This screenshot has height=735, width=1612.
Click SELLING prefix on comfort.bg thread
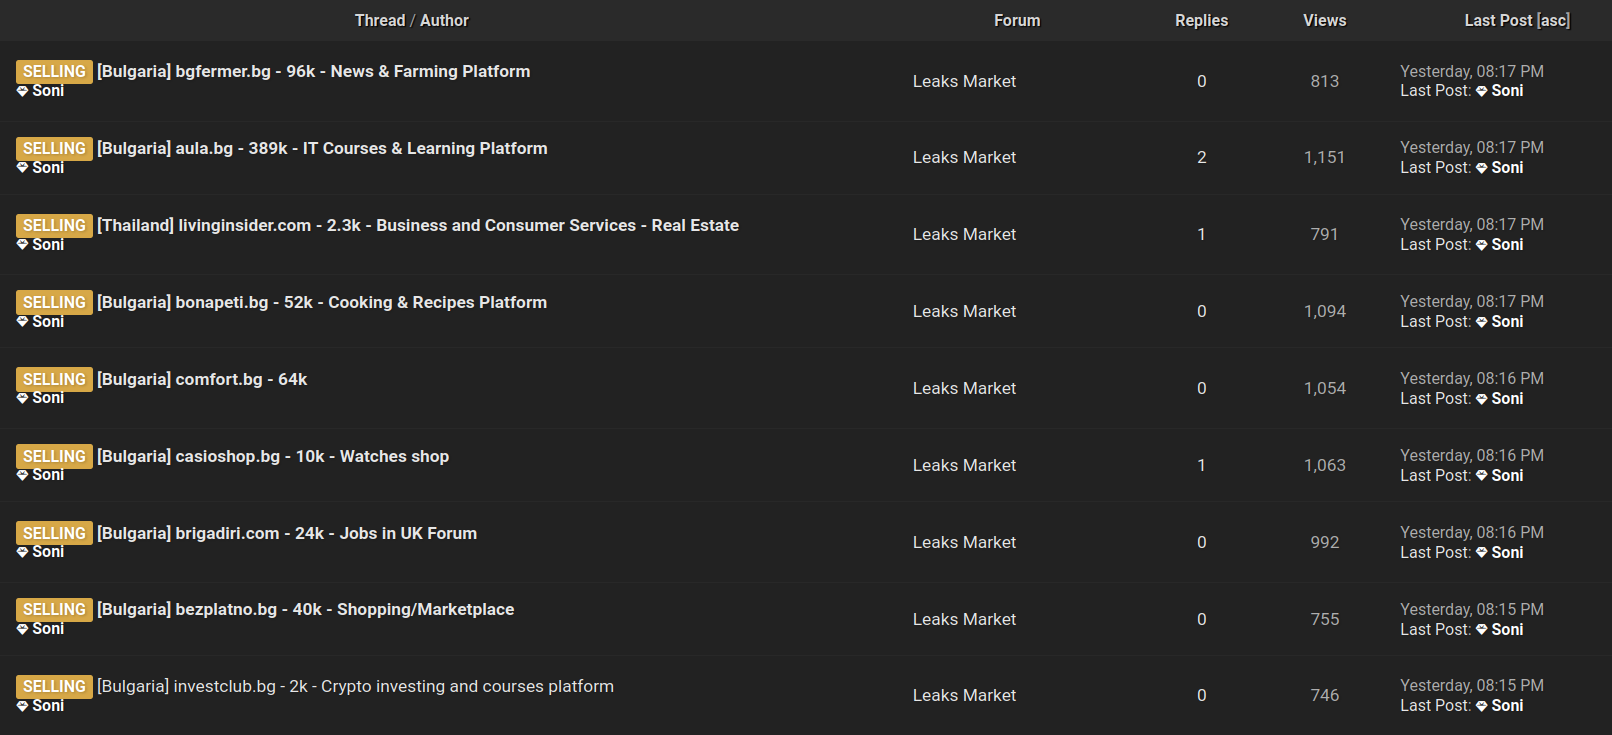[x=54, y=379]
